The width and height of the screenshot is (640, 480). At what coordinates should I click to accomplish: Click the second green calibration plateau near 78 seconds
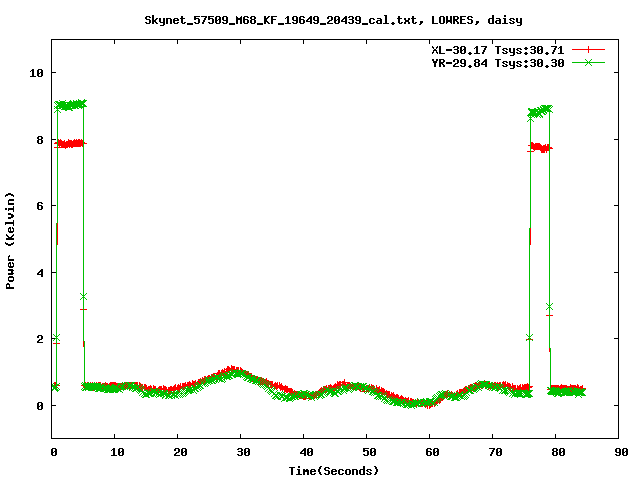click(540, 111)
